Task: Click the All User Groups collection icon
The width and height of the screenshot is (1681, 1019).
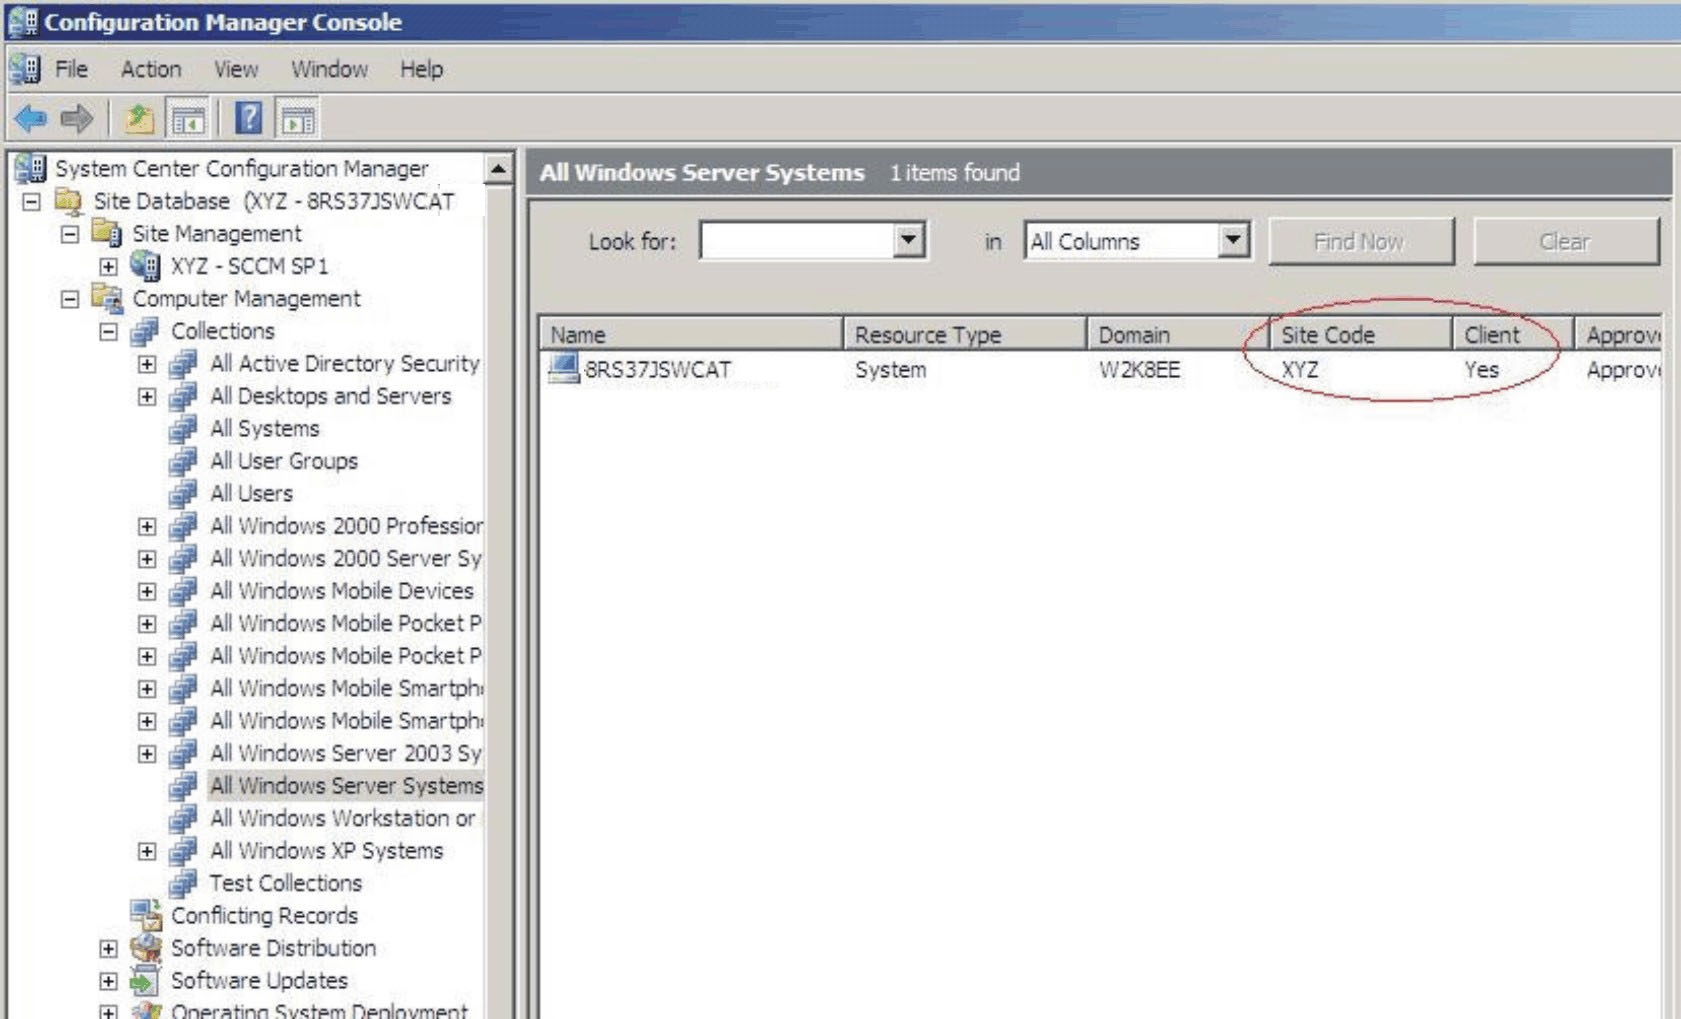Action: [x=183, y=461]
